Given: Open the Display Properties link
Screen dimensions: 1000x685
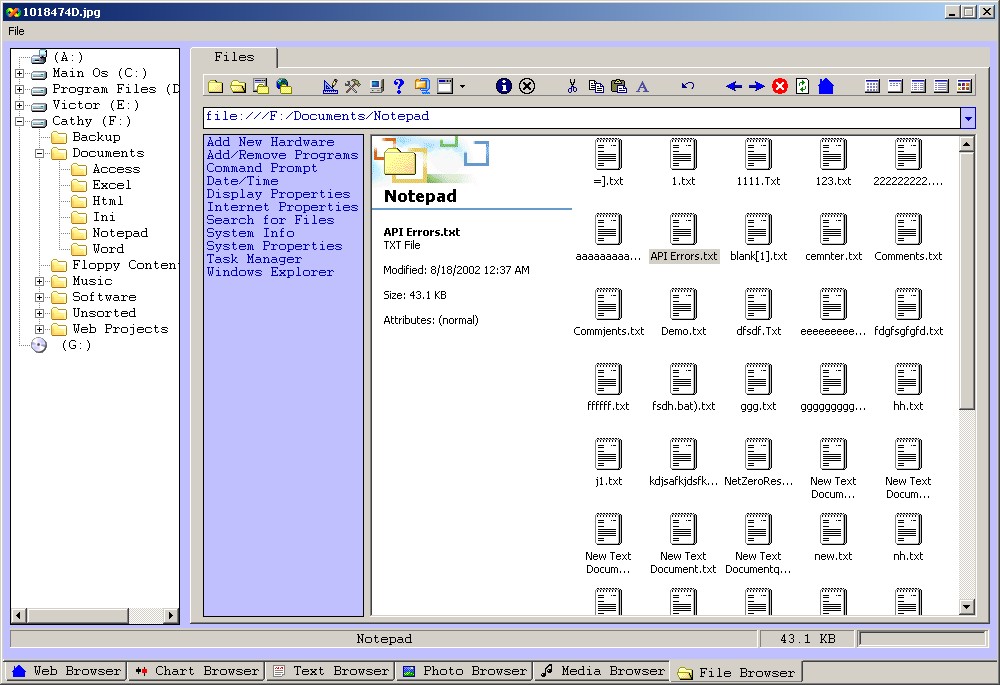Looking at the screenshot, I should 278,194.
